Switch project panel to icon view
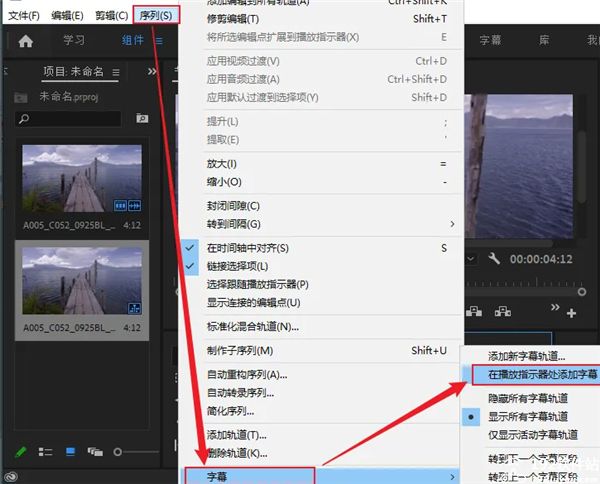600x484 pixels. [x=70, y=452]
